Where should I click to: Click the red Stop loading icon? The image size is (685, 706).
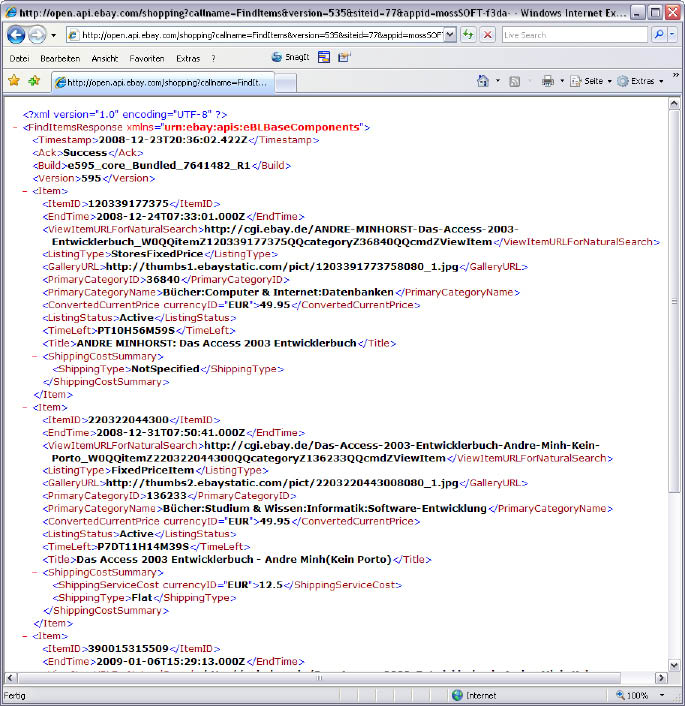(487, 35)
